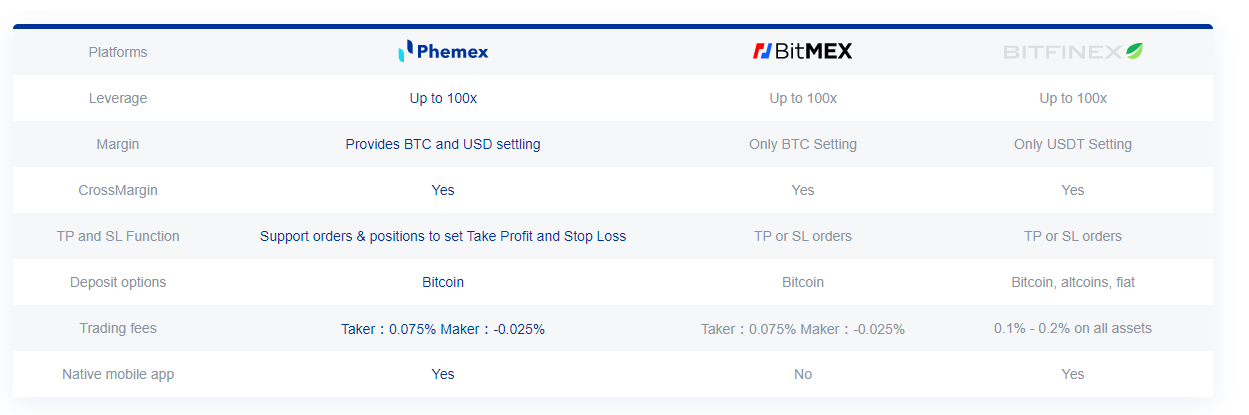Click the BitMEX logo
The image size is (1249, 415).
click(x=802, y=51)
